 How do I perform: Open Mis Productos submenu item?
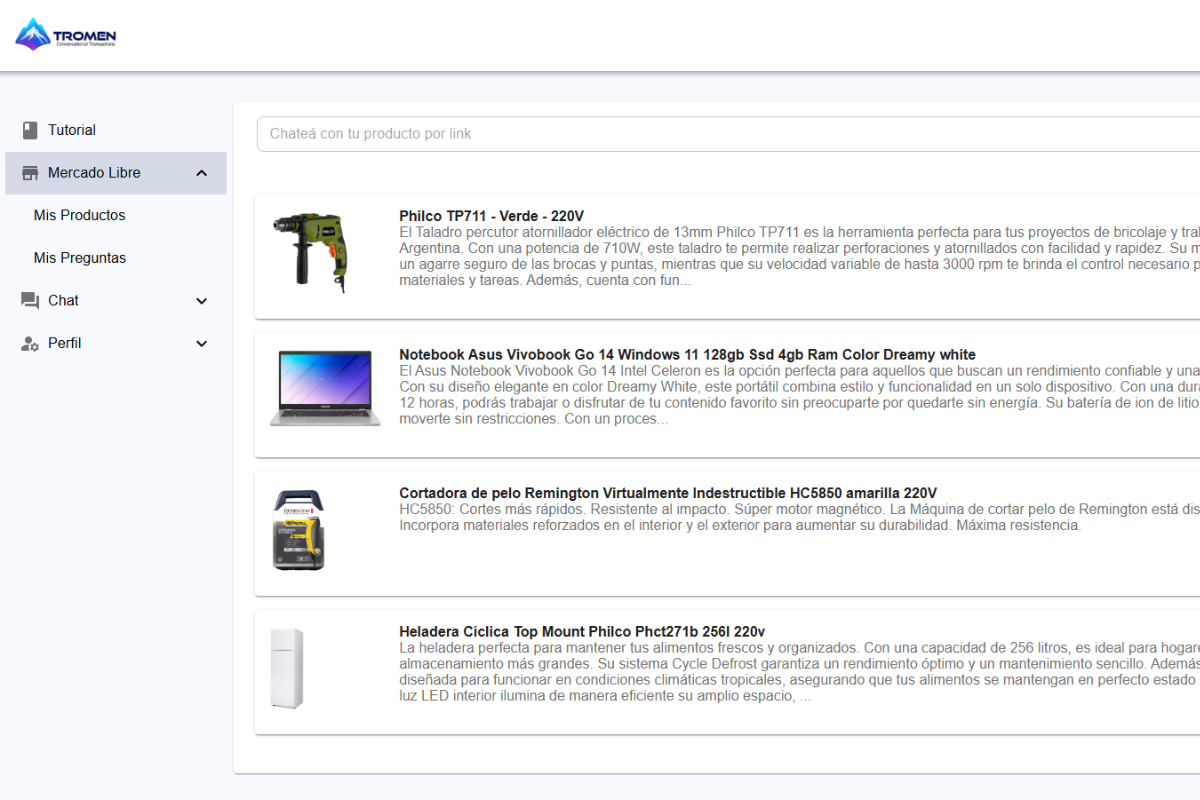pos(80,215)
